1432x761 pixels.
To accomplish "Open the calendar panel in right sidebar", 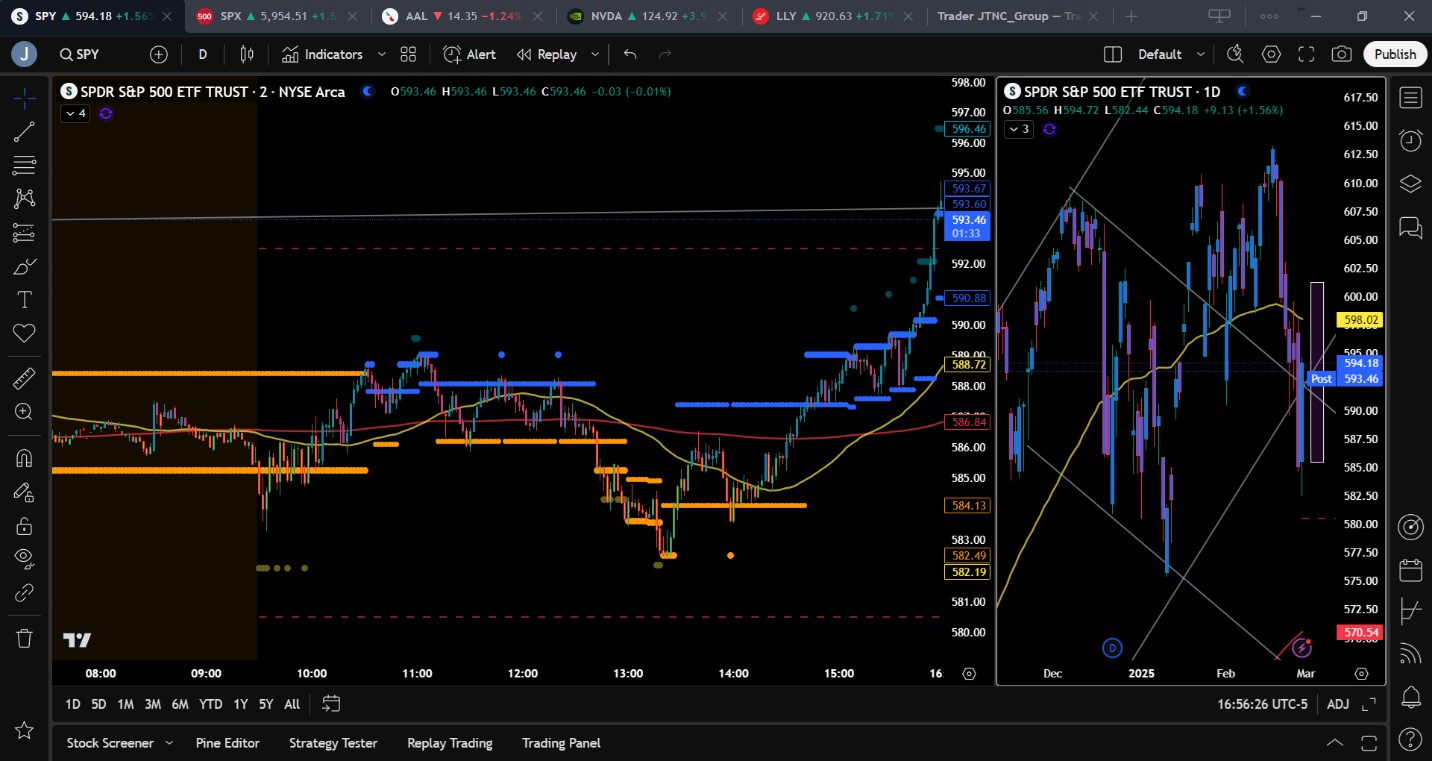I will pos(1411,570).
